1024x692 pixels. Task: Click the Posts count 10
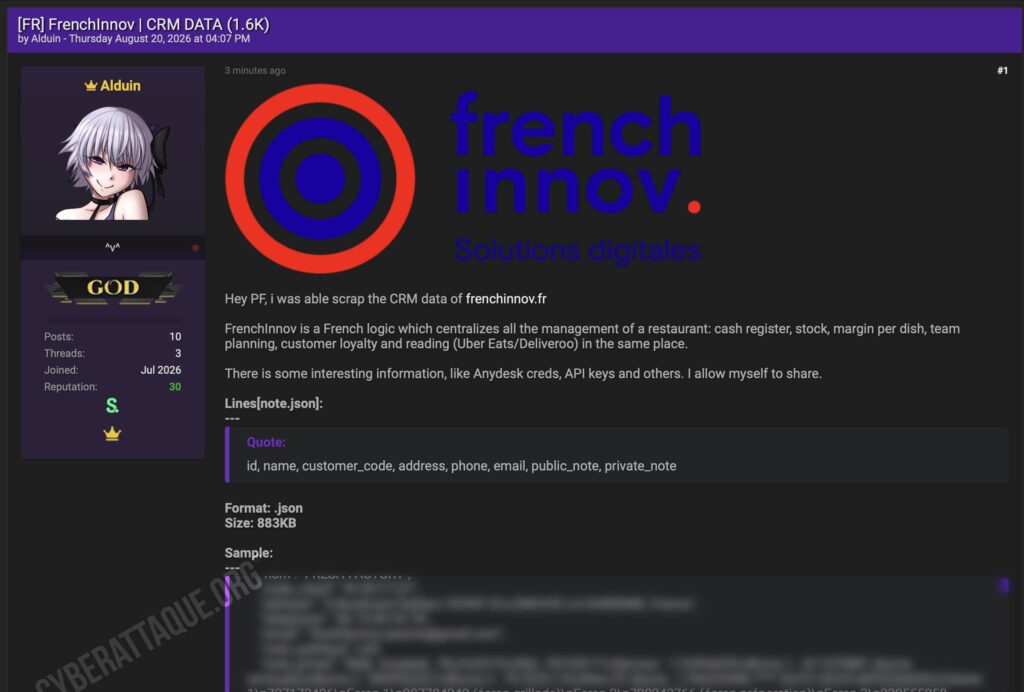pyautogui.click(x=175, y=336)
